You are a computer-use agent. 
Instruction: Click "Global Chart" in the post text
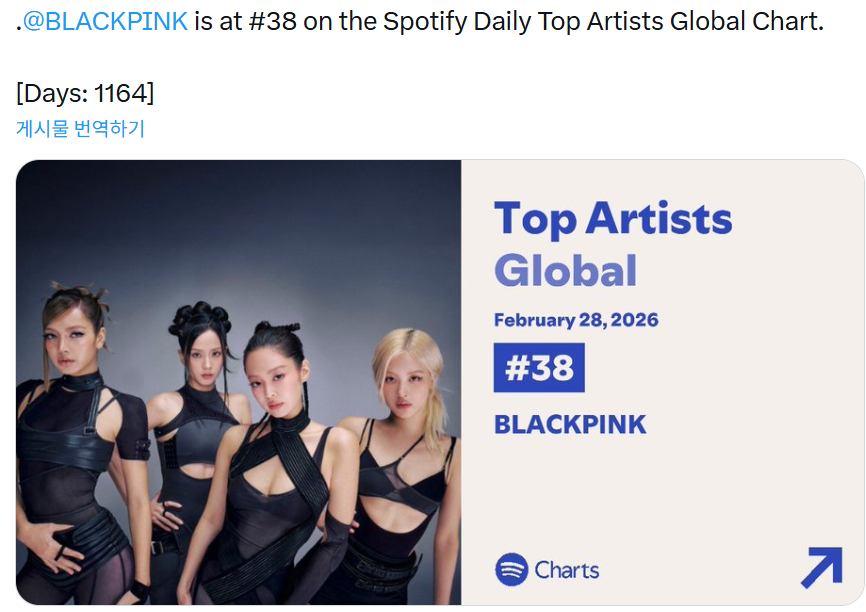click(740, 22)
